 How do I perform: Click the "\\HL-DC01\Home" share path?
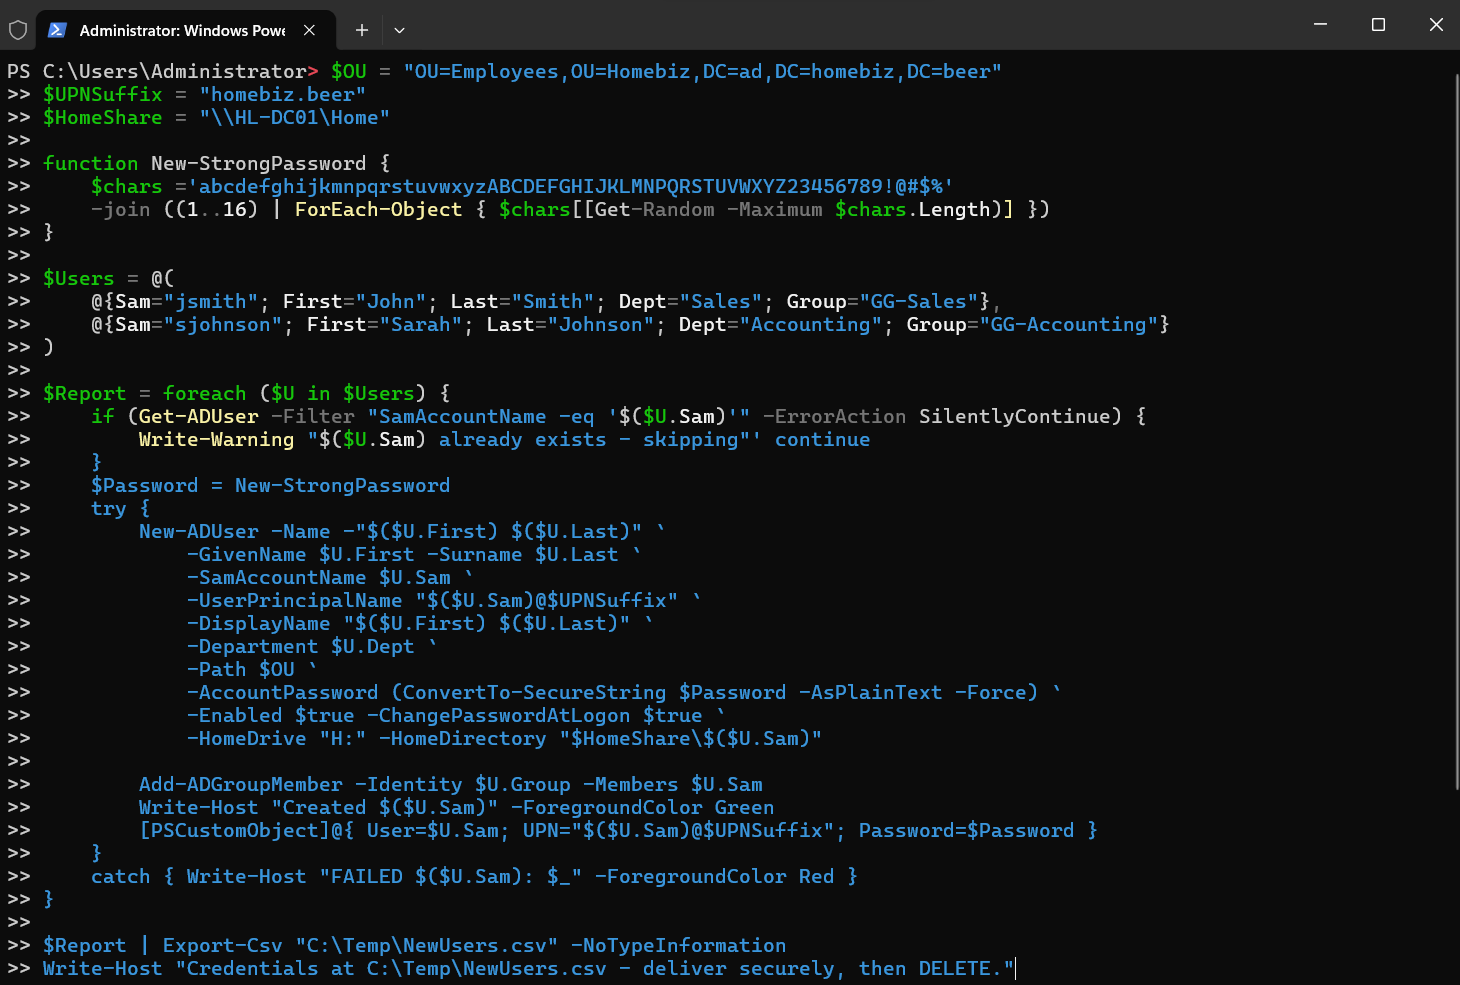295,117
